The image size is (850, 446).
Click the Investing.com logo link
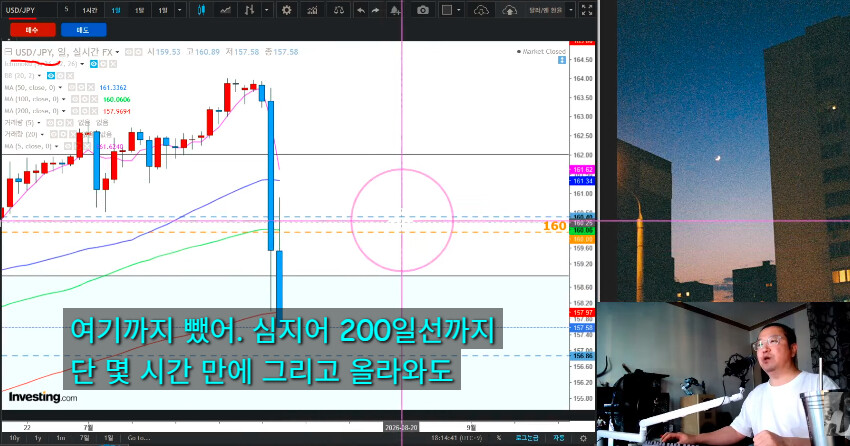coord(43,397)
